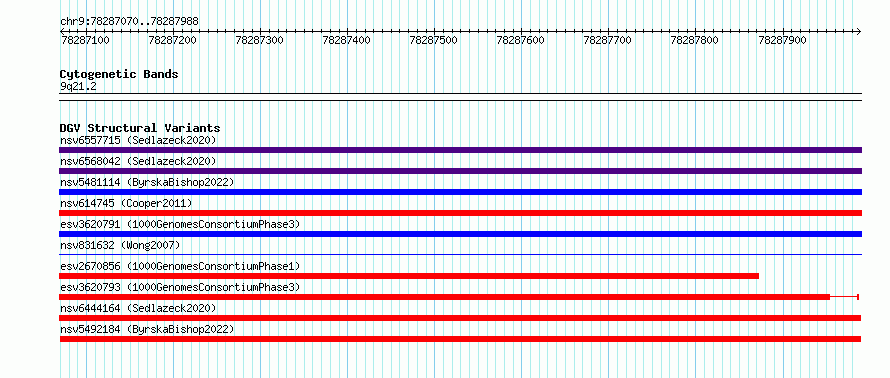Select the thin nsv831632 blue line
The width and height of the screenshot is (890, 378).
pos(460,255)
